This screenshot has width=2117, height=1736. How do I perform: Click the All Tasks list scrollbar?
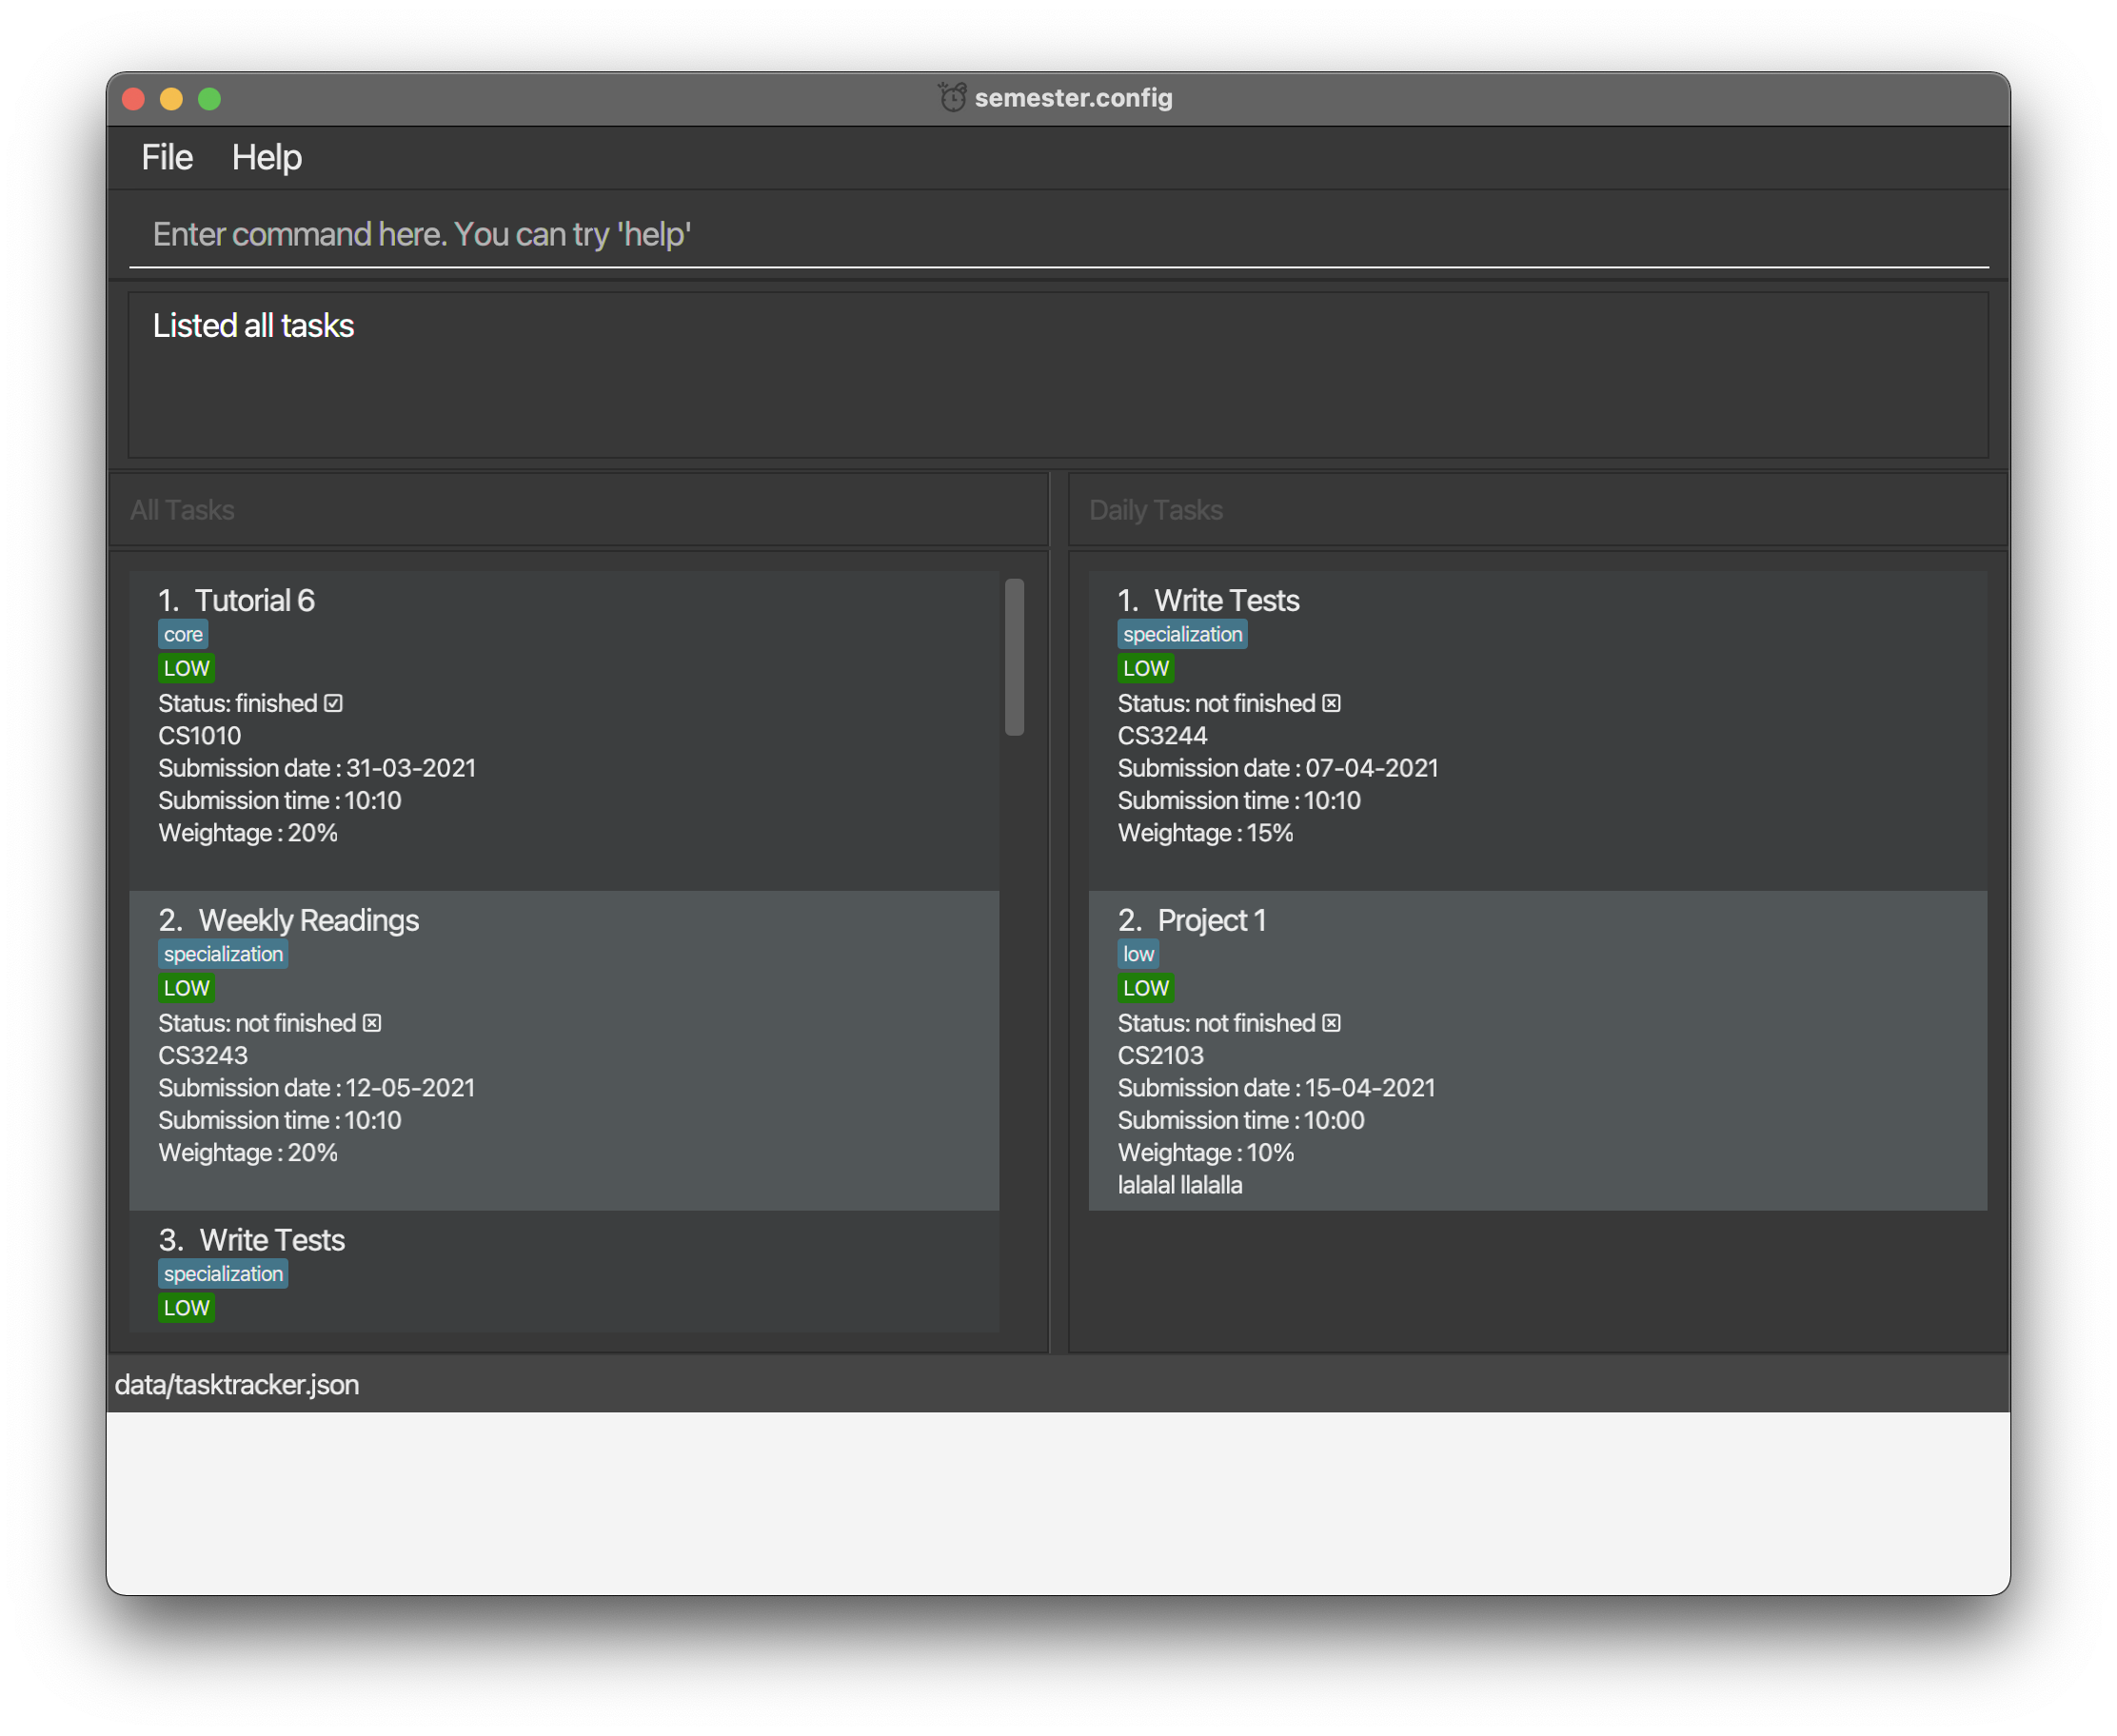[x=1014, y=656]
